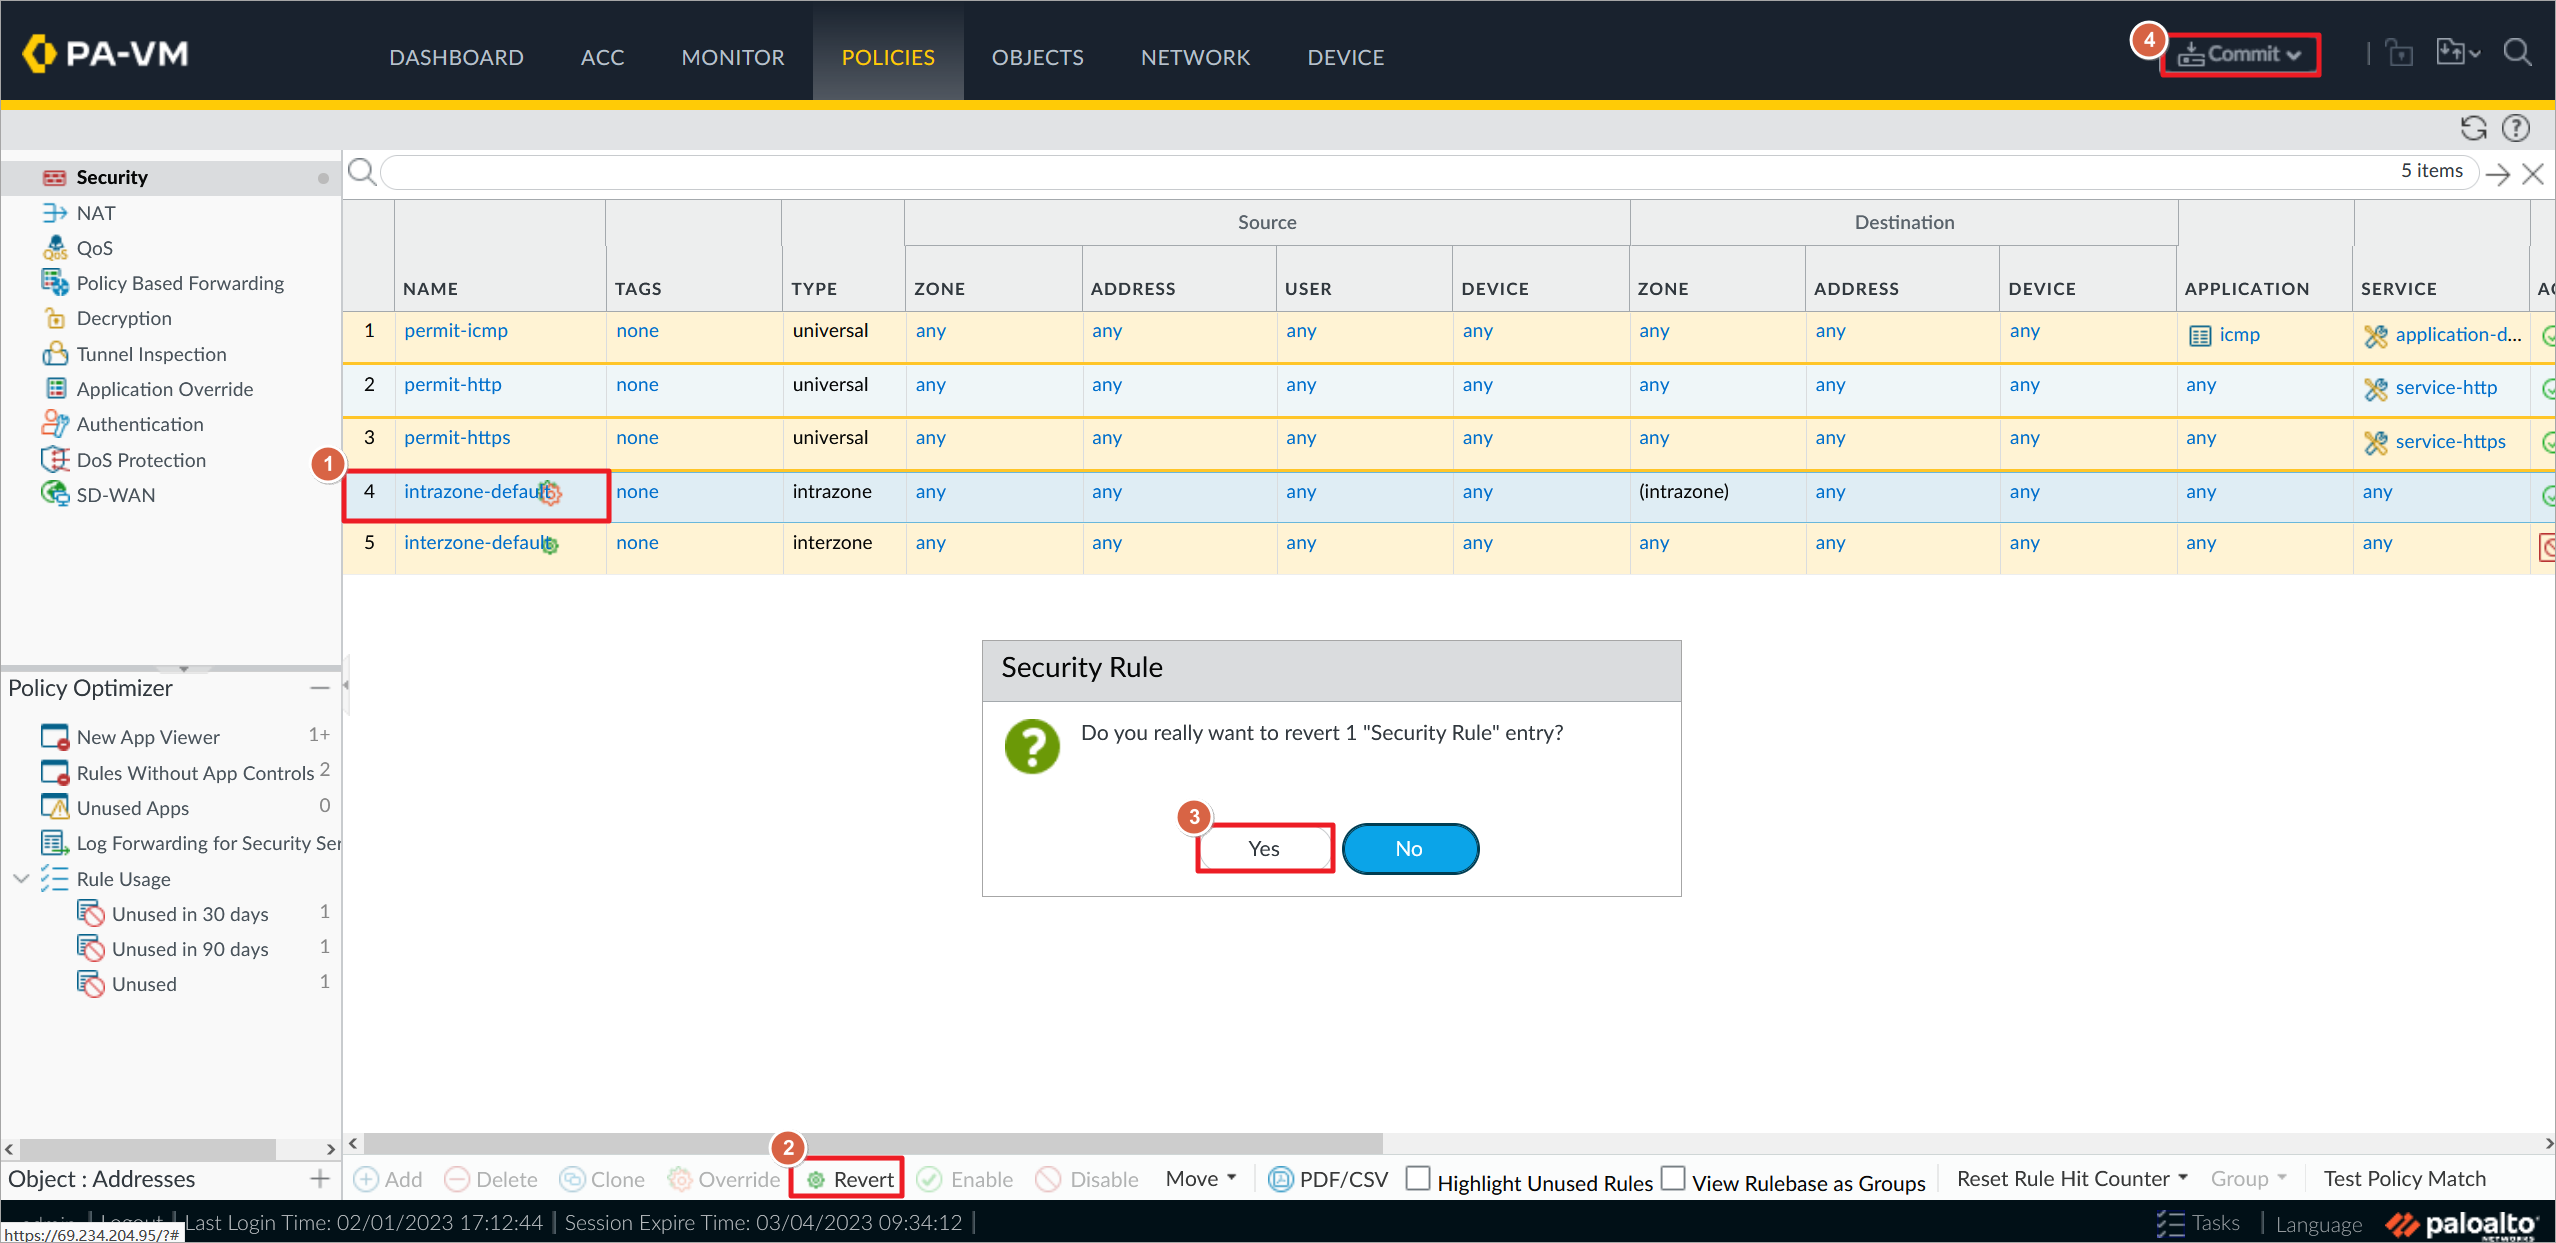The width and height of the screenshot is (2556, 1243).
Task: Click the icmp application entry icon
Action: click(2200, 335)
